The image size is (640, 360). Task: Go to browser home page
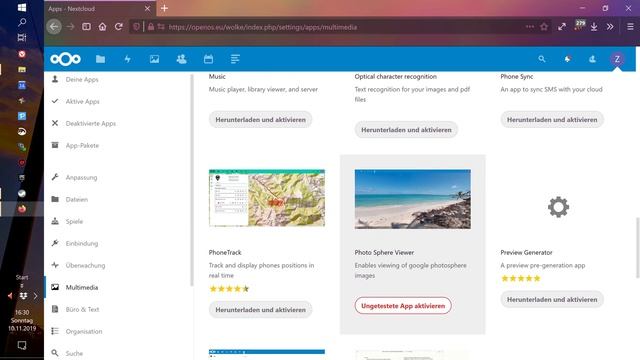pos(102,27)
